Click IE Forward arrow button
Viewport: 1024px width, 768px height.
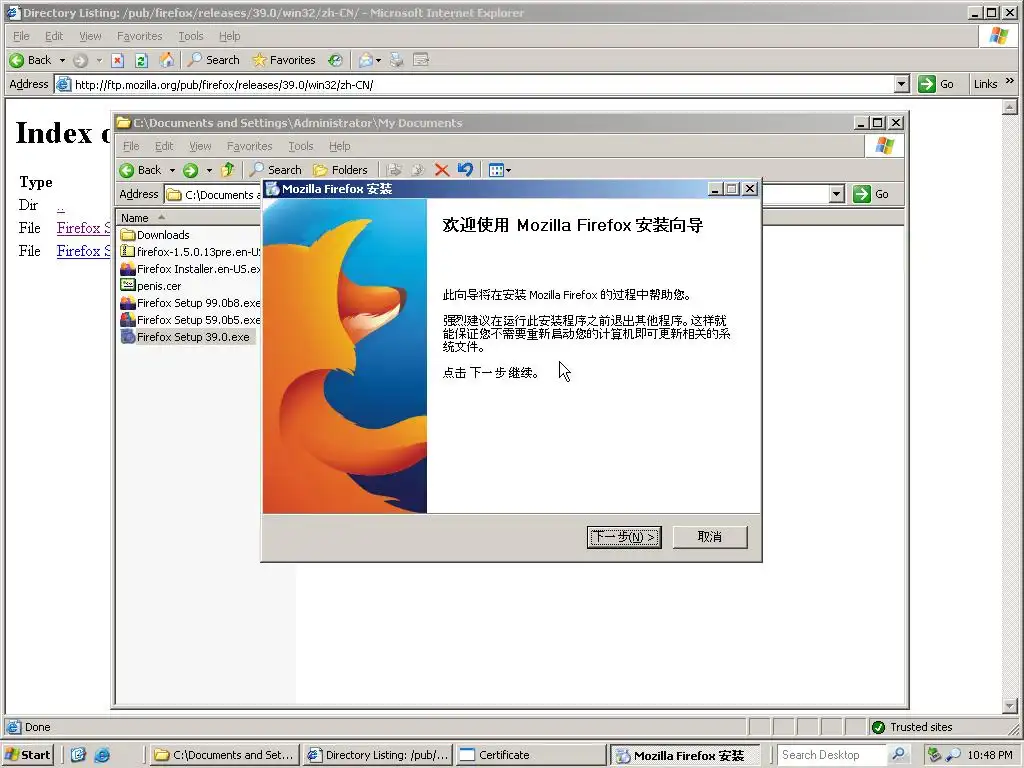coord(80,61)
